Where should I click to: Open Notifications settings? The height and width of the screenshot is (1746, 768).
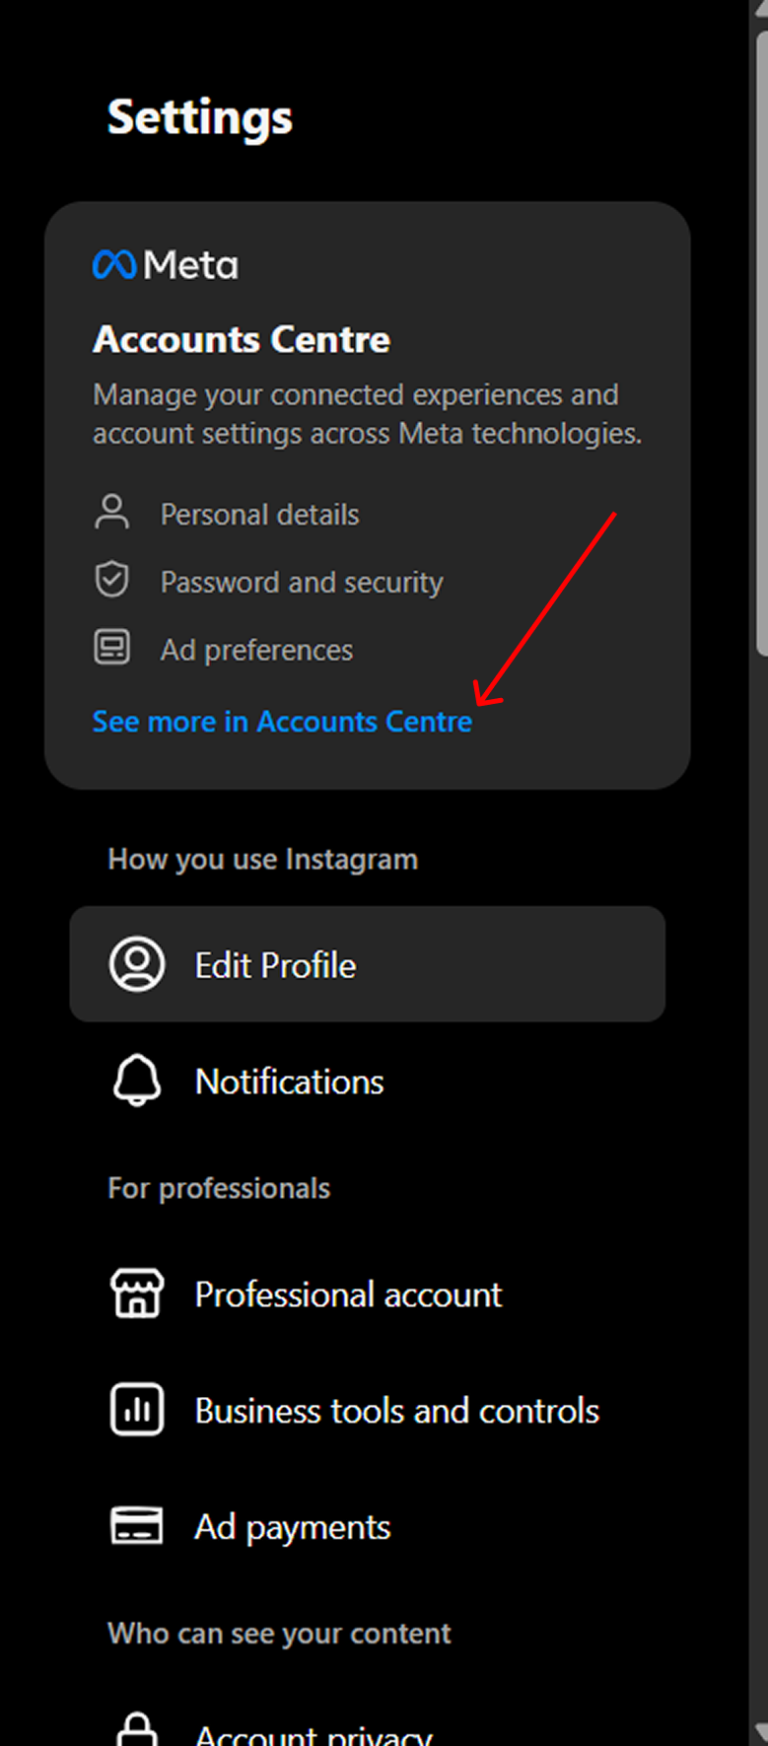[289, 1081]
